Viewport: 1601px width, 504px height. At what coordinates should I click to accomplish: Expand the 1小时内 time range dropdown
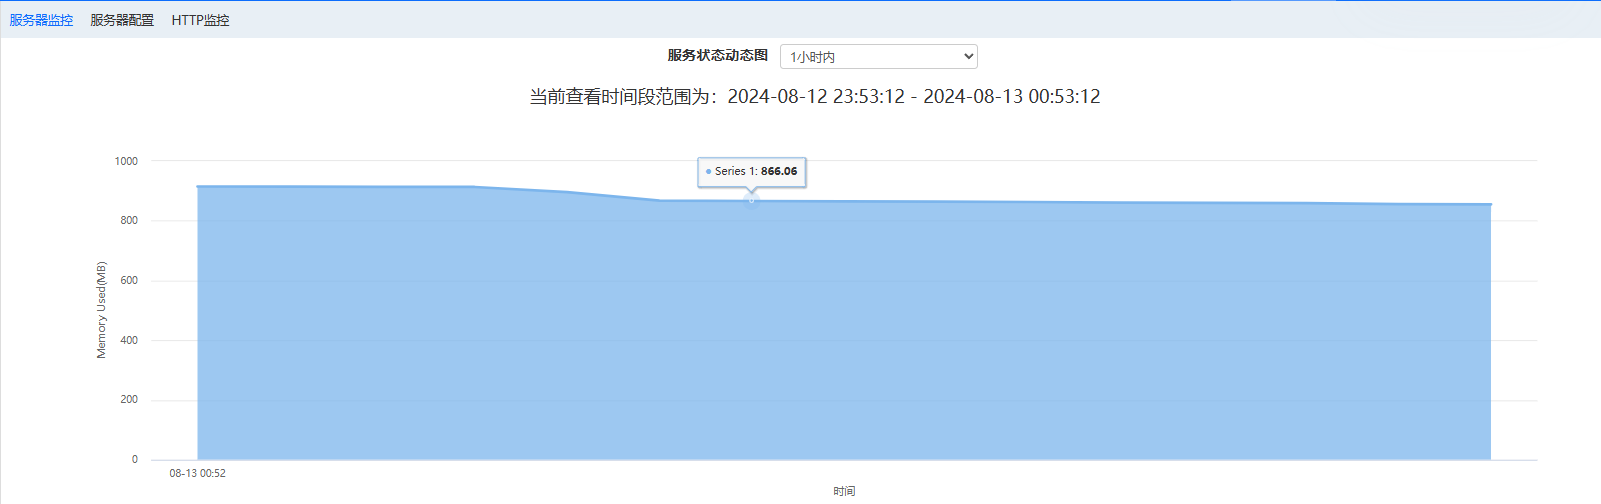coord(878,57)
